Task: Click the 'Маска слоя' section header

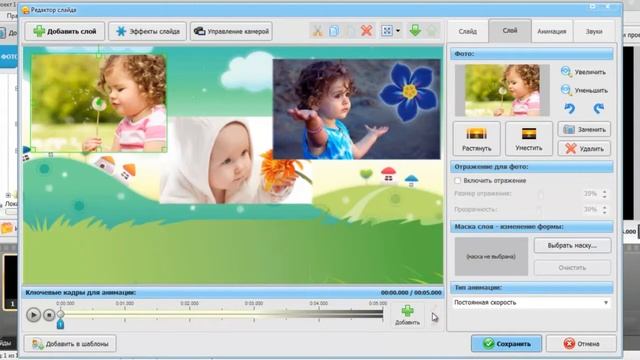Action: point(531,227)
